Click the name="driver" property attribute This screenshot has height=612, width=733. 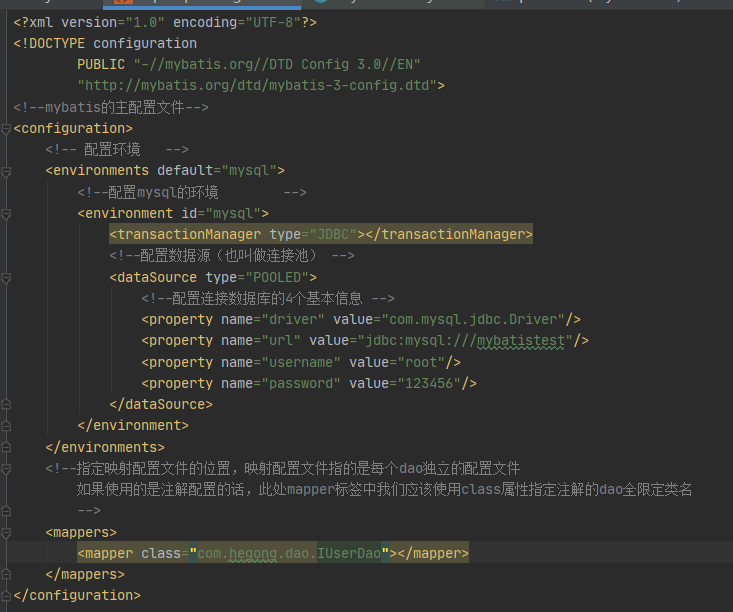273,319
